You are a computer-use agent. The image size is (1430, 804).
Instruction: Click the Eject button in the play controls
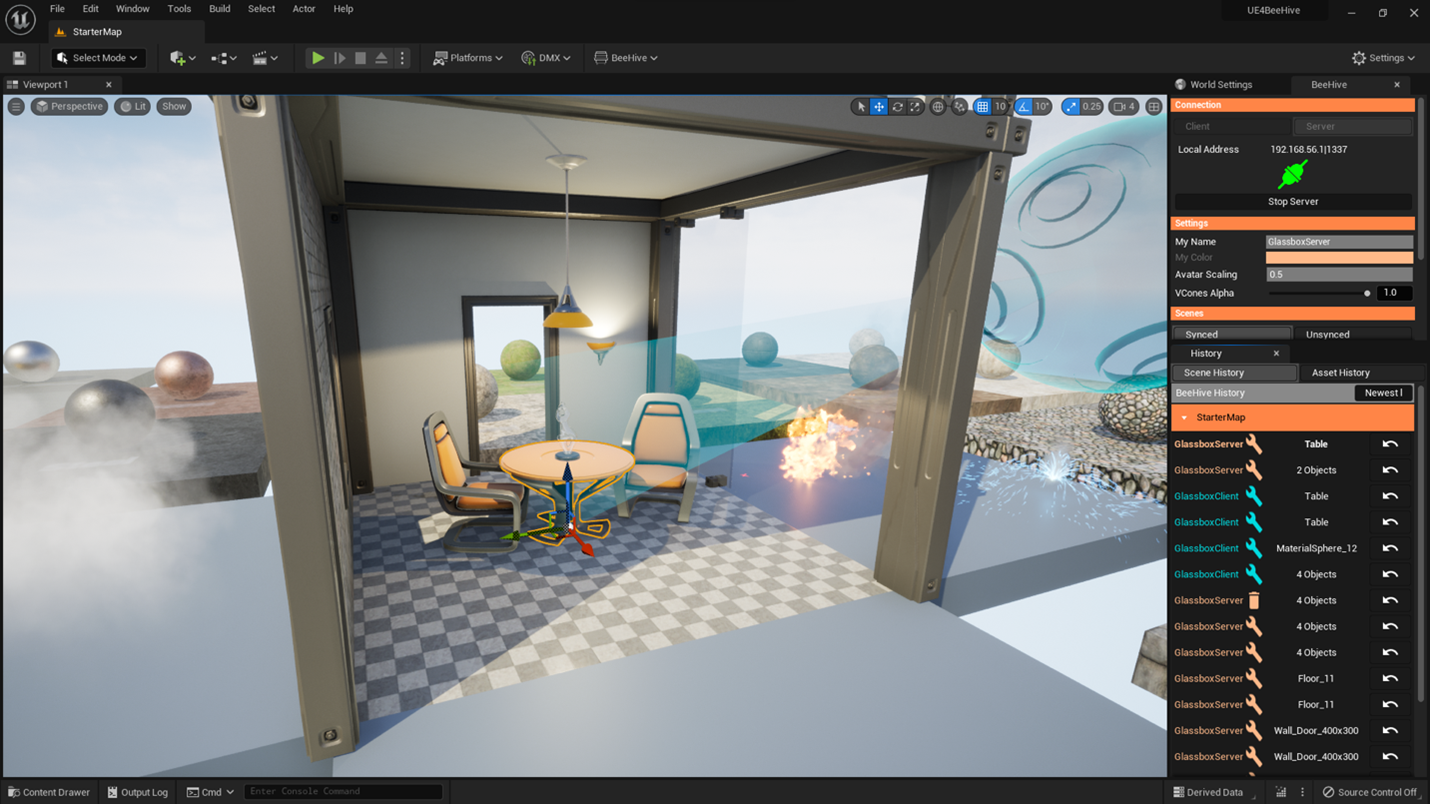click(x=381, y=58)
